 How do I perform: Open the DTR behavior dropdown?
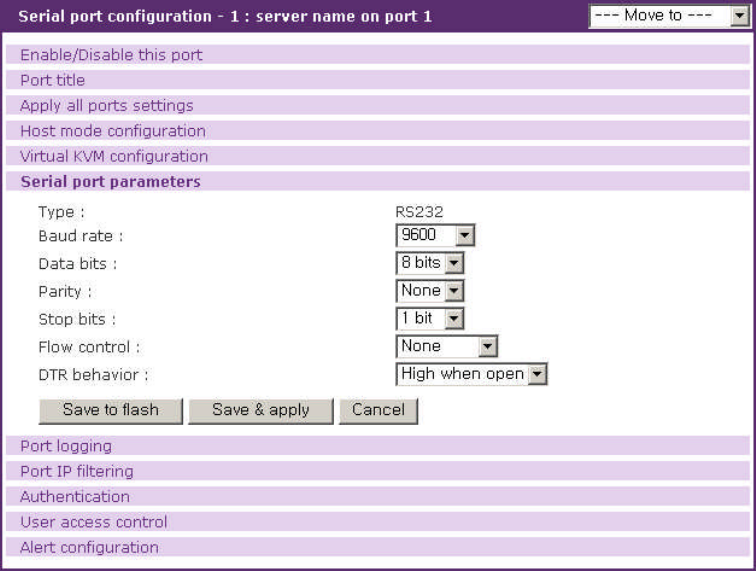pyautogui.click(x=472, y=374)
